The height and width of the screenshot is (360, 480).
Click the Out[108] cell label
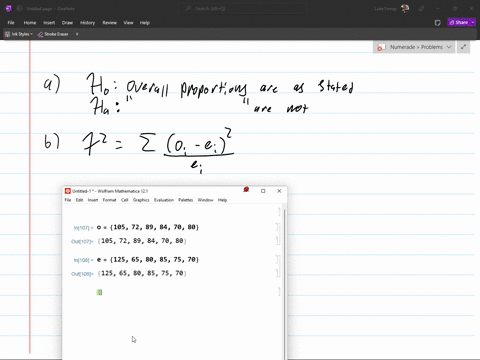(x=82, y=274)
